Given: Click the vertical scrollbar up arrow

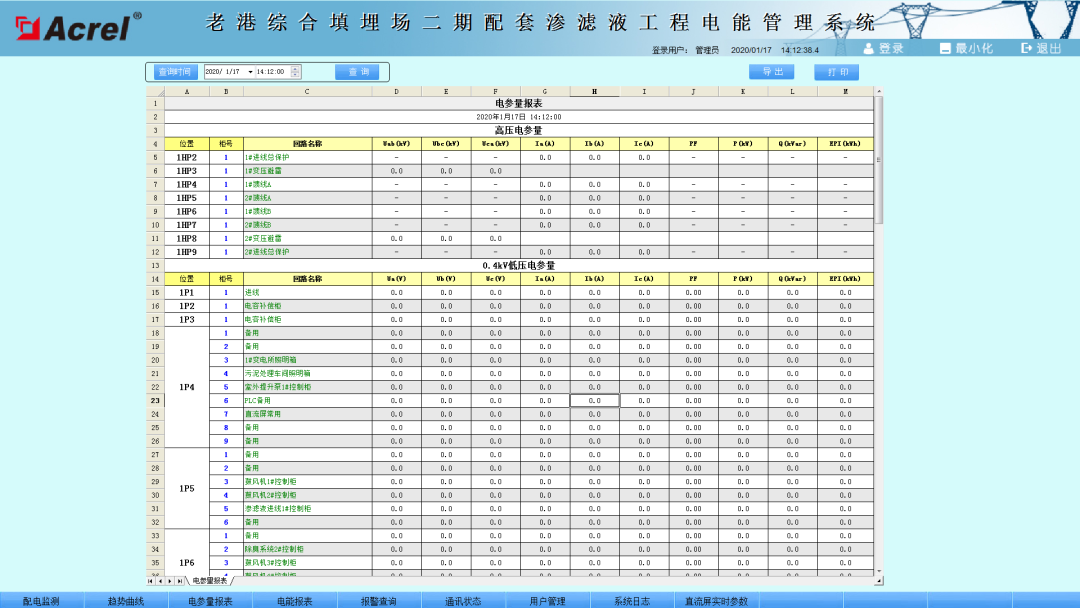Looking at the screenshot, I should tap(878, 92).
